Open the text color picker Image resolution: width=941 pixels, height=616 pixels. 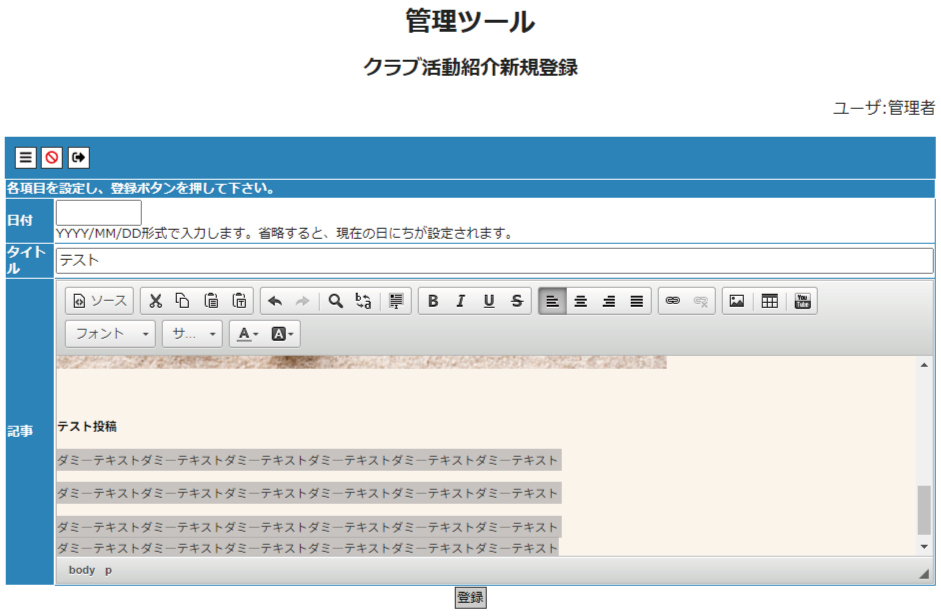[248, 334]
